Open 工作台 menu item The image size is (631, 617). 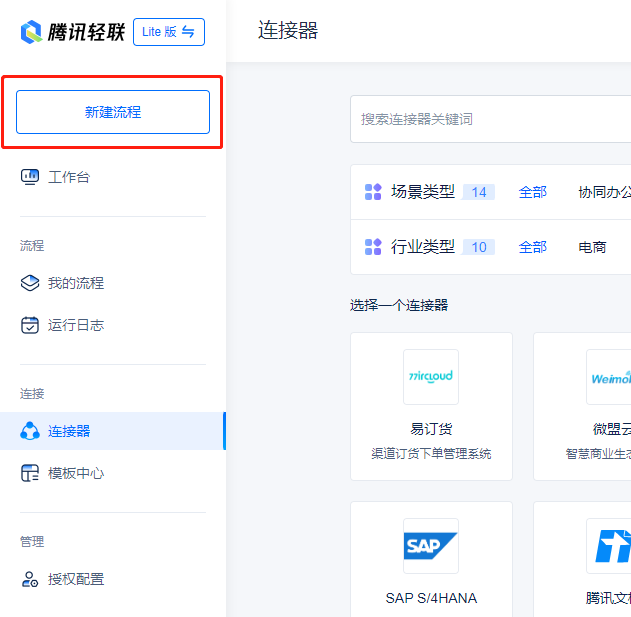click(x=69, y=177)
